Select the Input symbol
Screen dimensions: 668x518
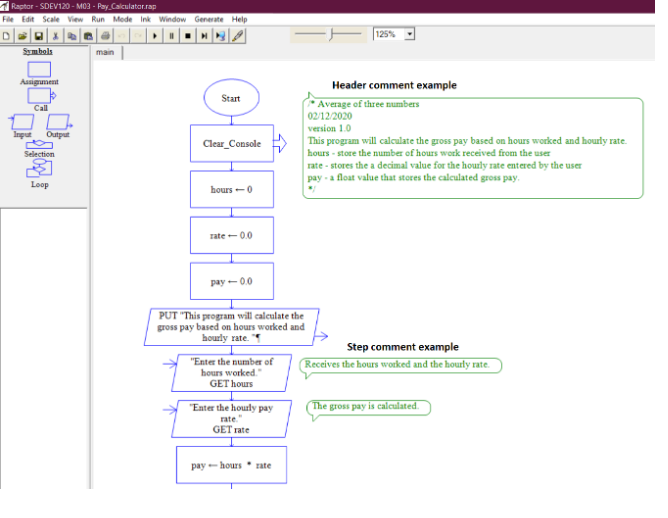21,122
